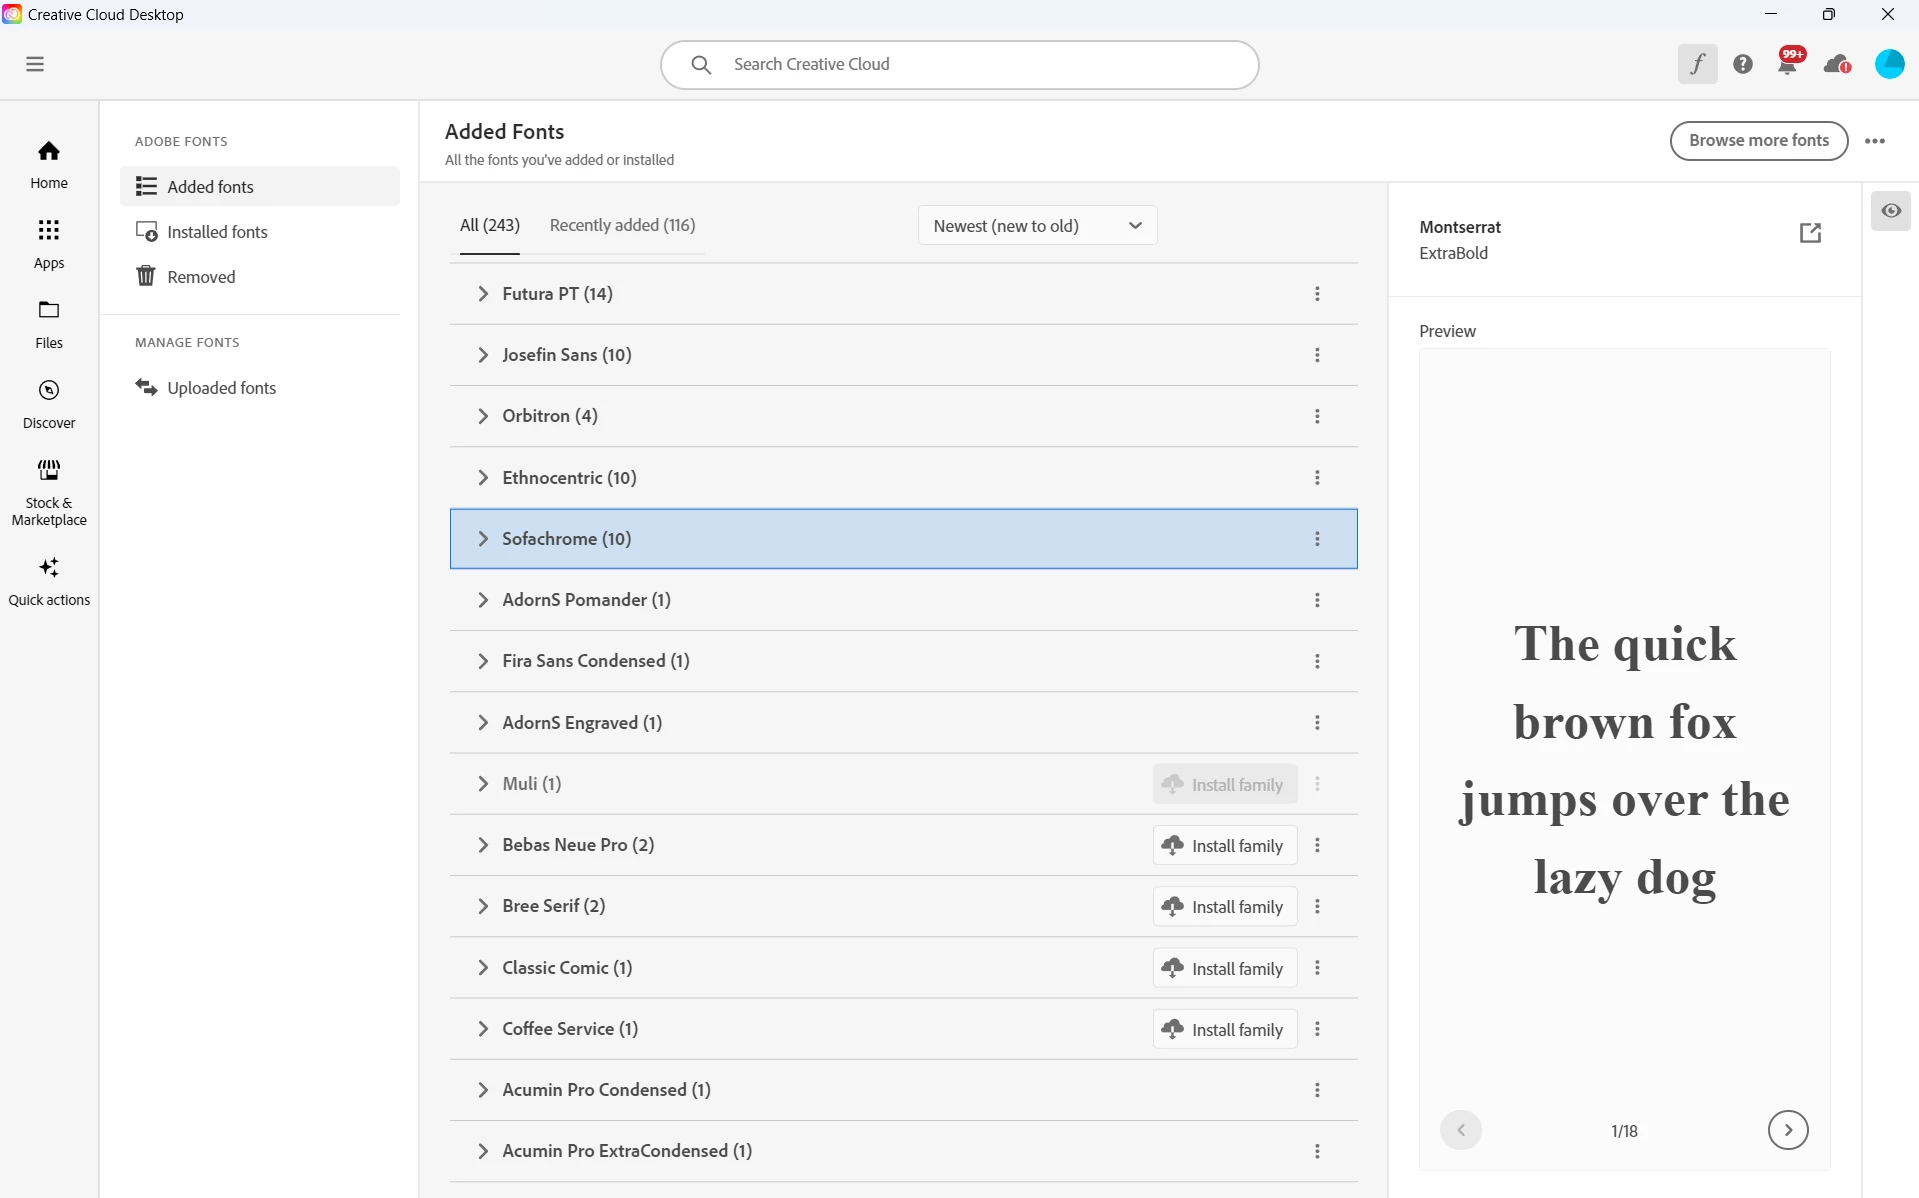
Task: Go to next font preview
Action: (x=1788, y=1131)
